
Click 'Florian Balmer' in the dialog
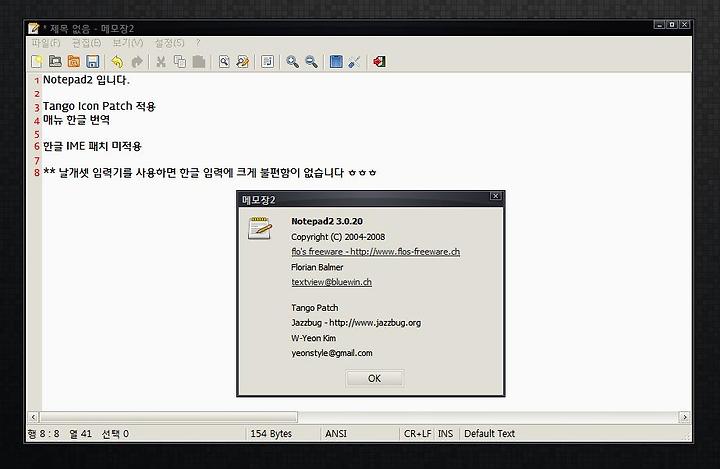pyautogui.click(x=317, y=267)
